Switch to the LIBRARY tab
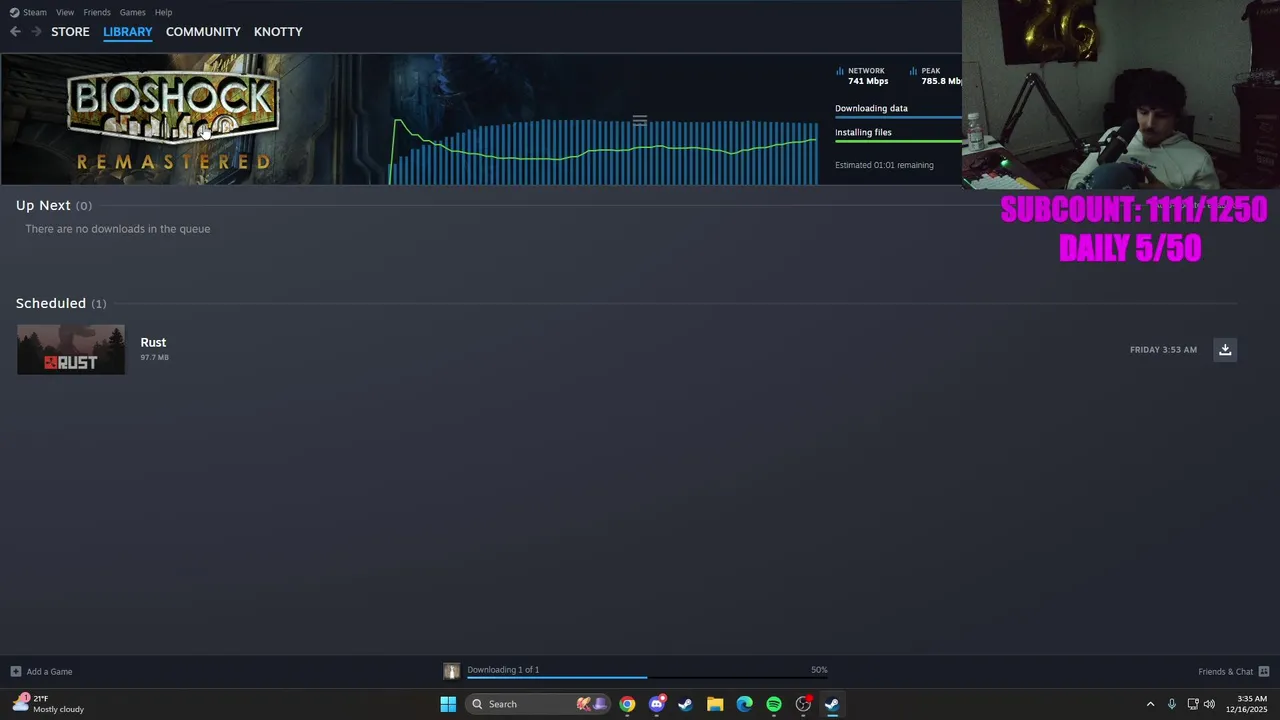The image size is (1280, 720). coord(128,32)
